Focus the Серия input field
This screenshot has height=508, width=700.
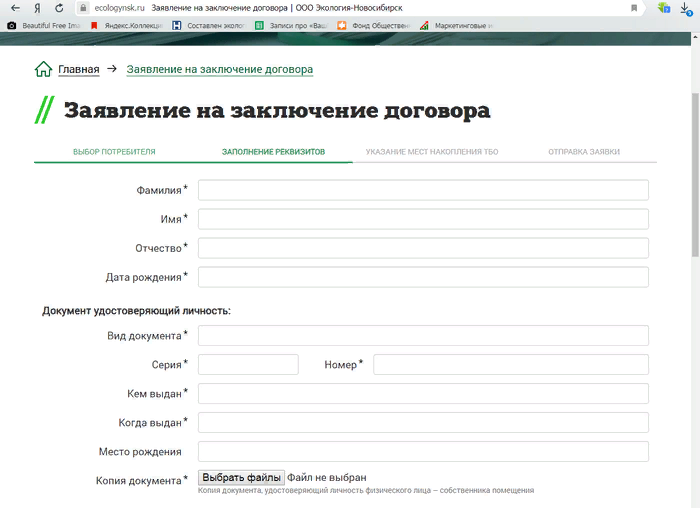tap(248, 364)
